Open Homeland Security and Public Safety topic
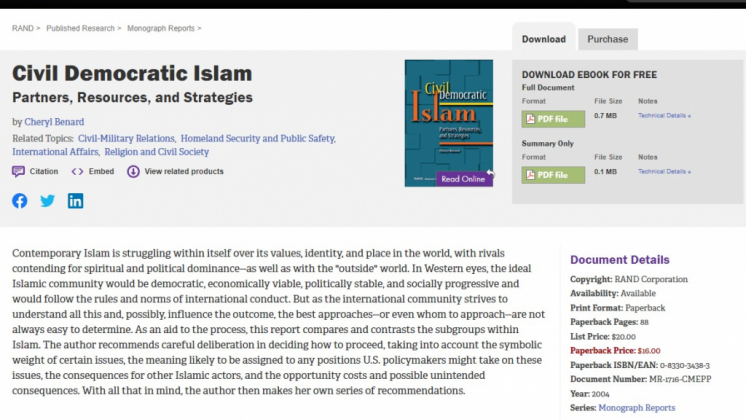Image resolution: width=746 pixels, height=420 pixels. click(x=258, y=138)
